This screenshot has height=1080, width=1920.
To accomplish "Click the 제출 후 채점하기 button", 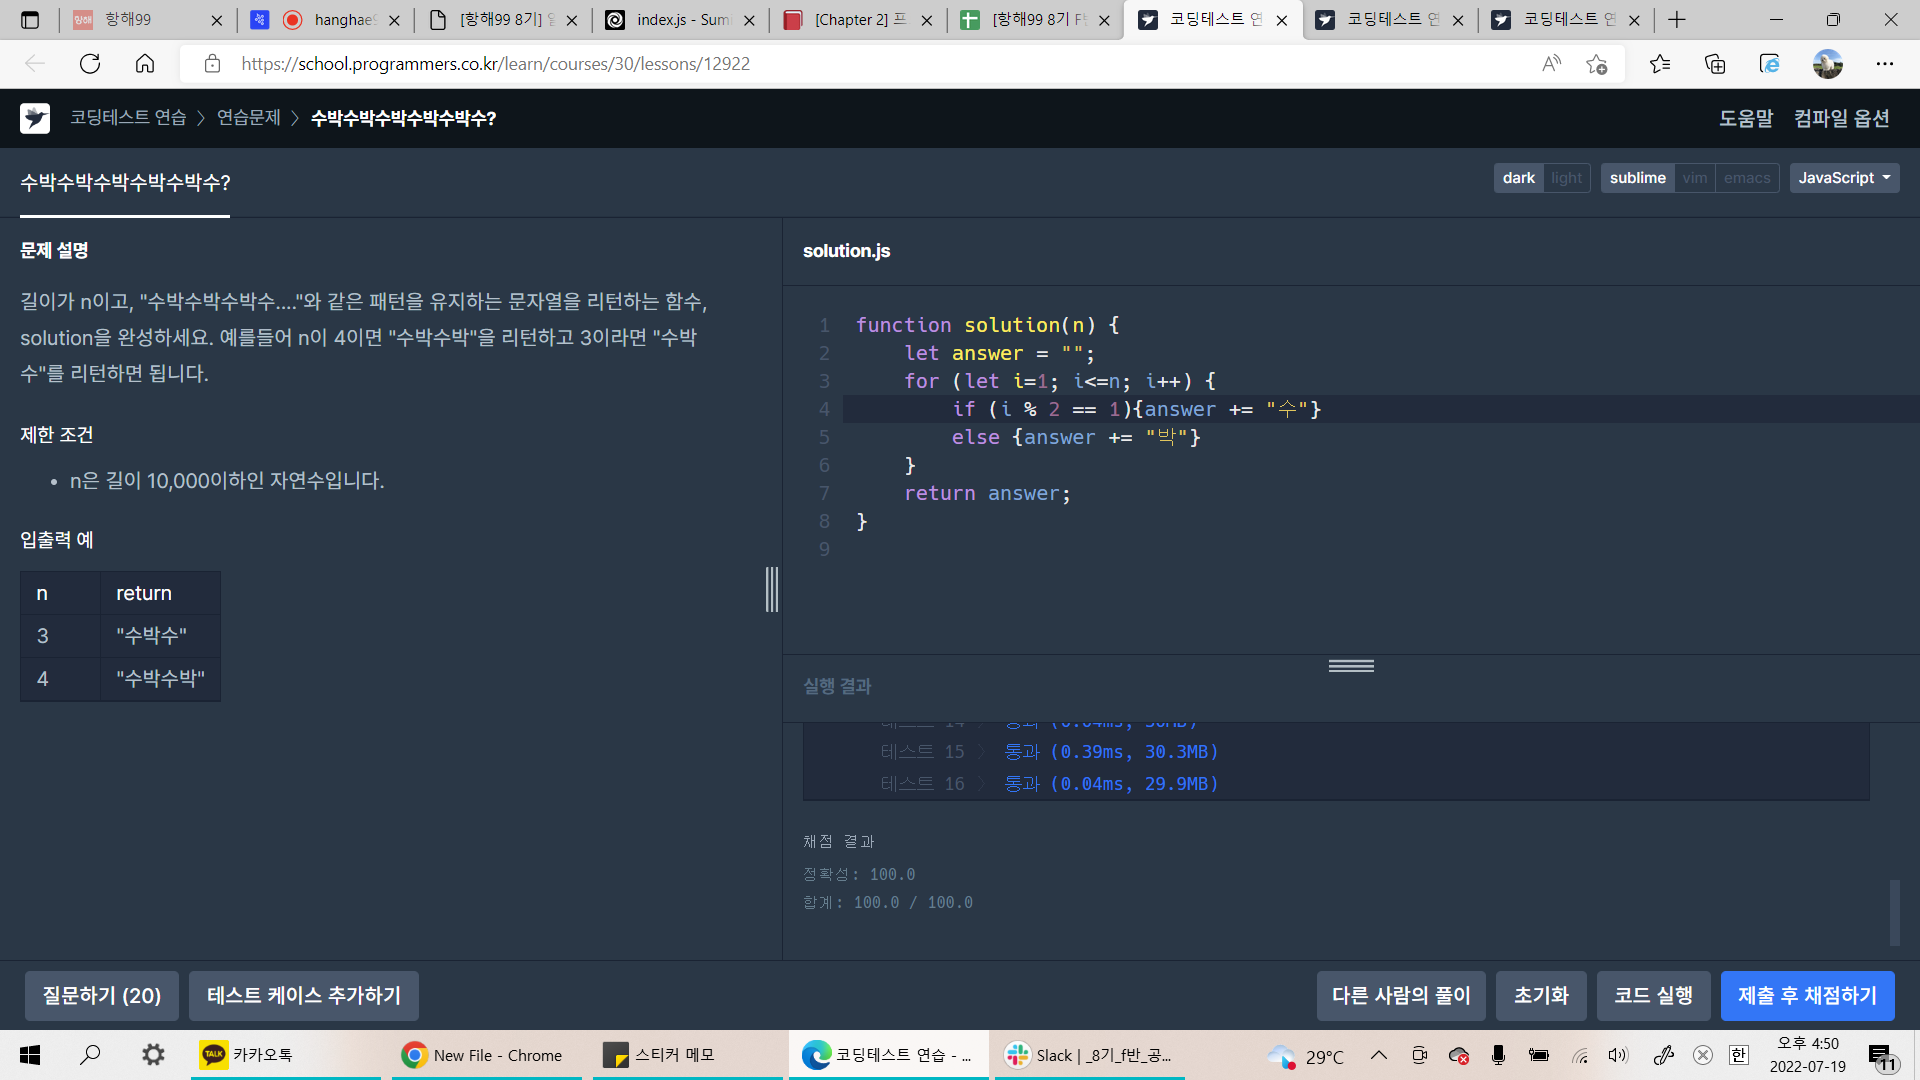I will click(1807, 995).
